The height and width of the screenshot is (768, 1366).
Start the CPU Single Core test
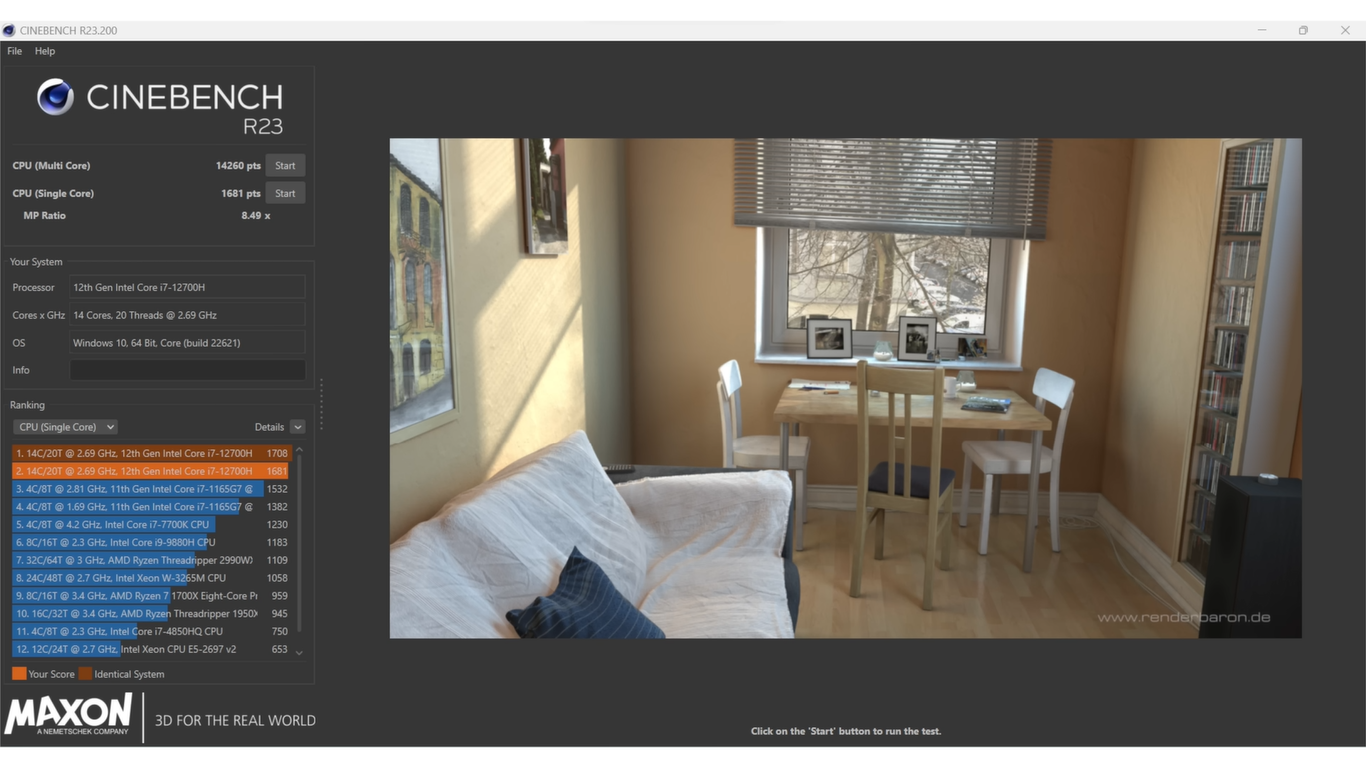[285, 193]
